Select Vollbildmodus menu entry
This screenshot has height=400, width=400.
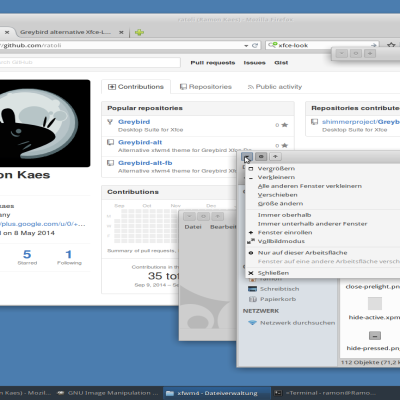pos(322,241)
